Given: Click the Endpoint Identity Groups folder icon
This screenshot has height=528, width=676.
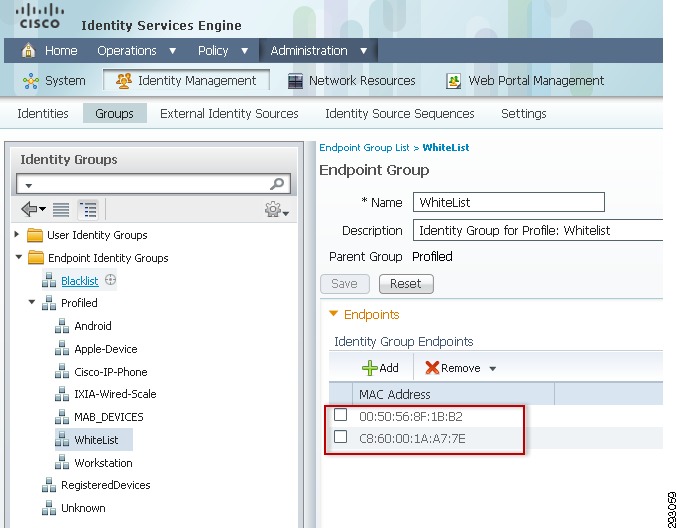Looking at the screenshot, I should click(x=36, y=258).
